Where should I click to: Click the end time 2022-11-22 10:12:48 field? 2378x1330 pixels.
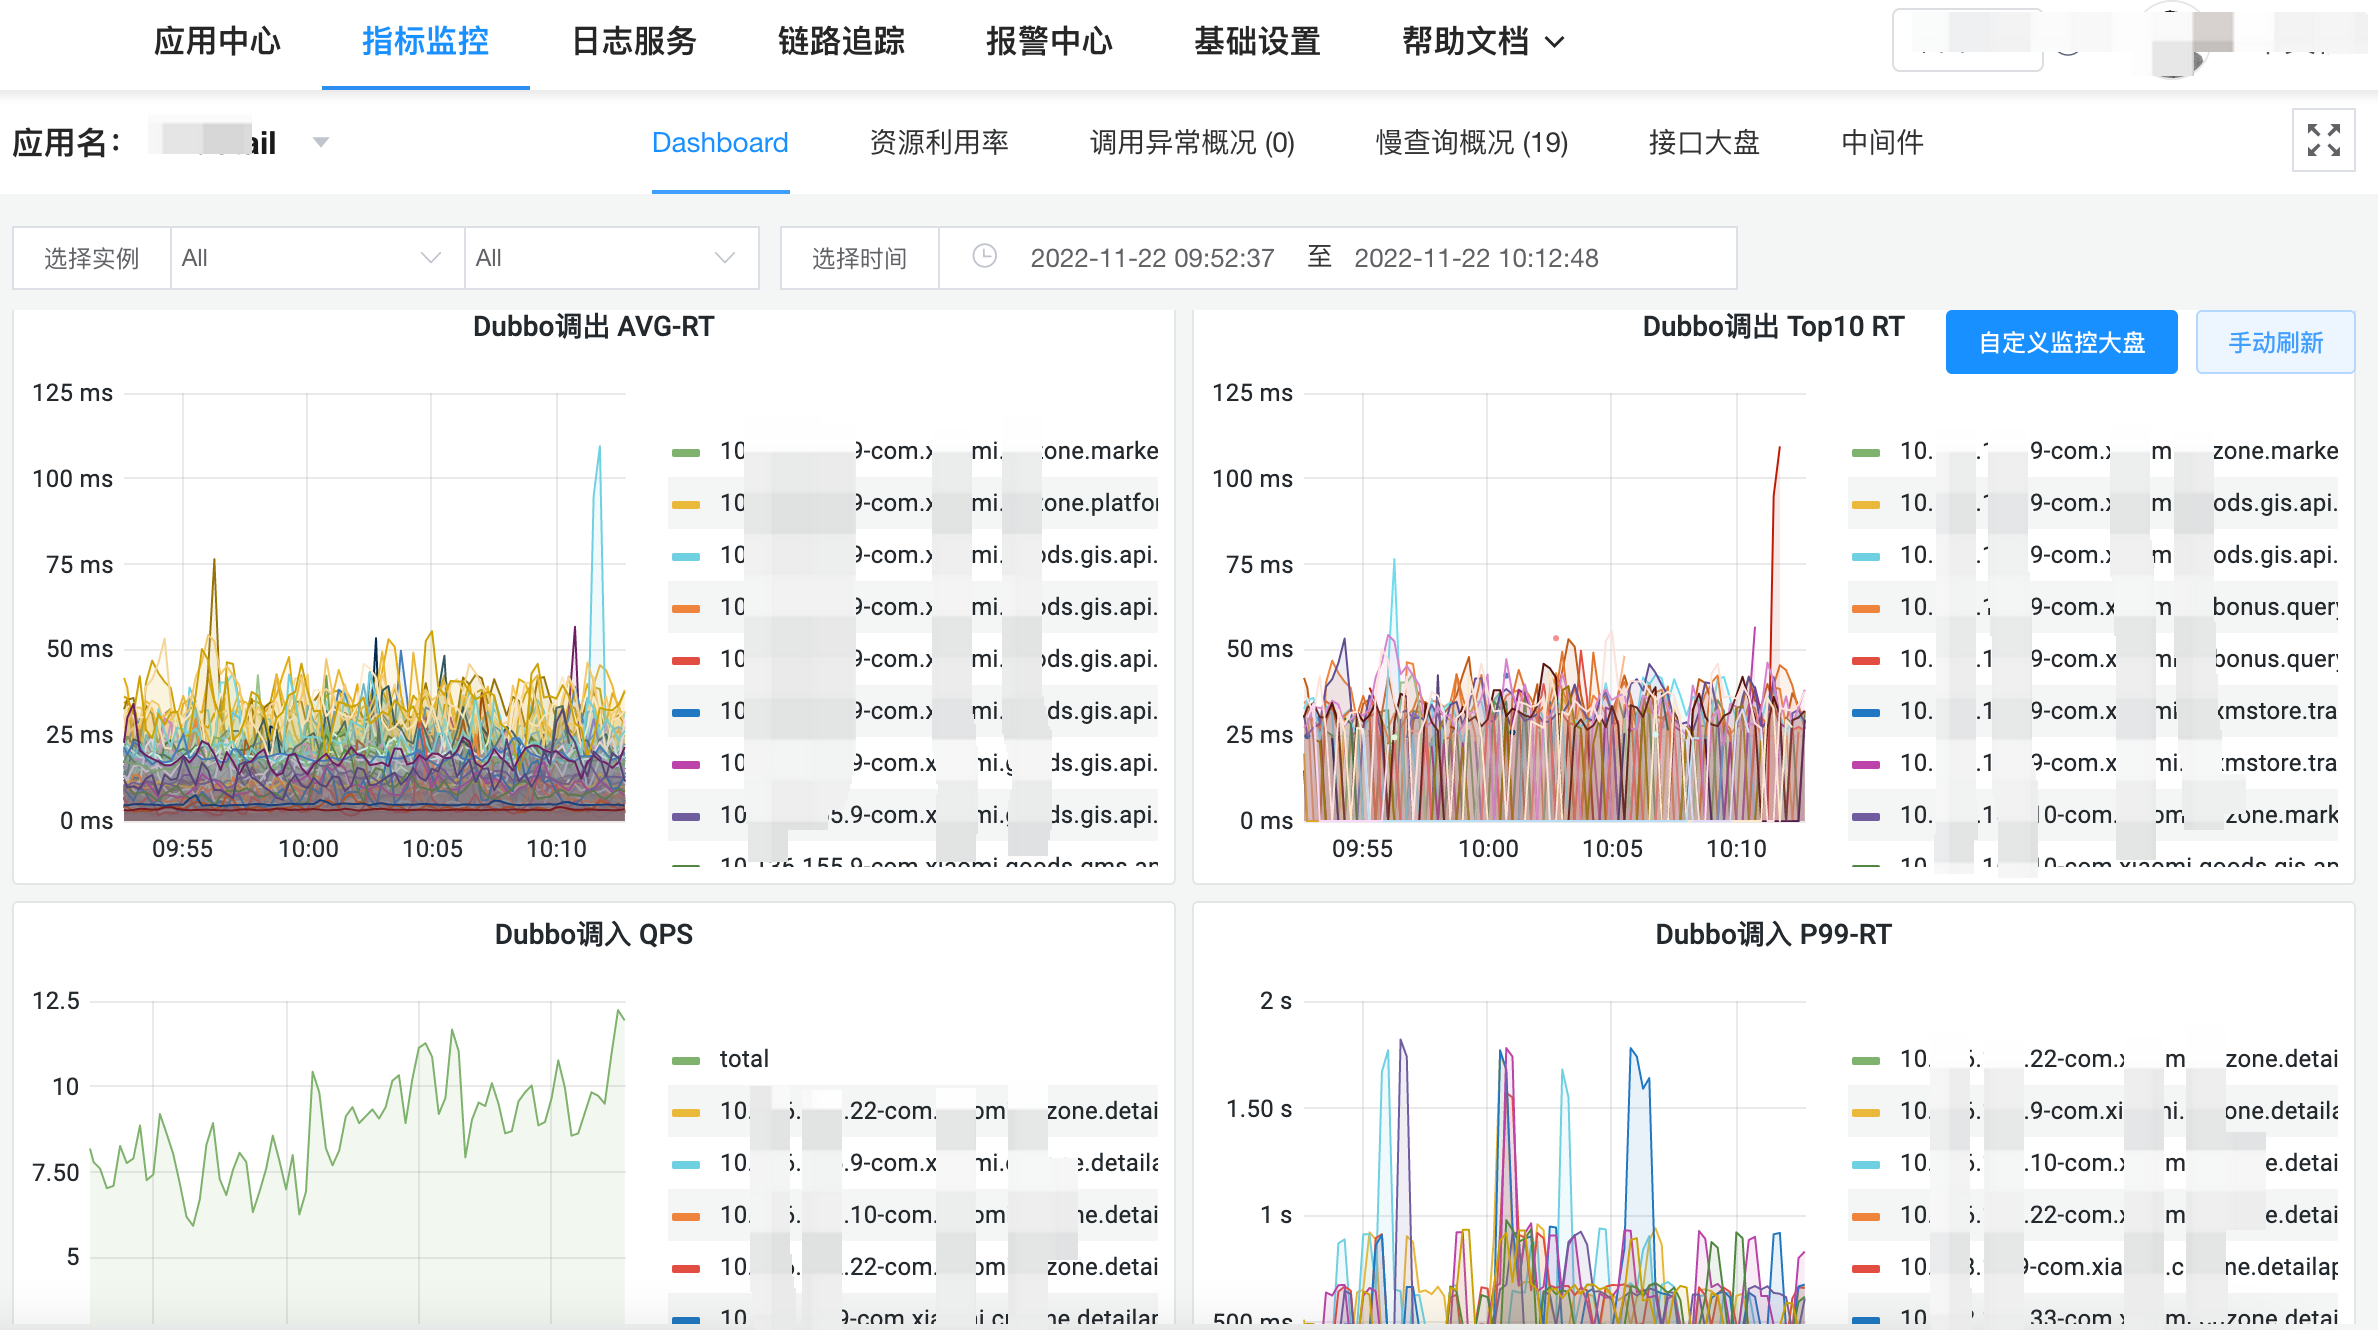click(x=1476, y=258)
